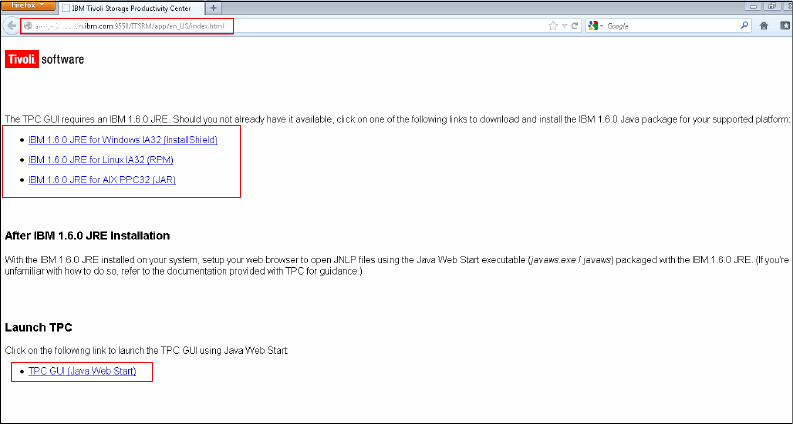
Task: Click the globe site identity icon
Action: (x=28, y=25)
